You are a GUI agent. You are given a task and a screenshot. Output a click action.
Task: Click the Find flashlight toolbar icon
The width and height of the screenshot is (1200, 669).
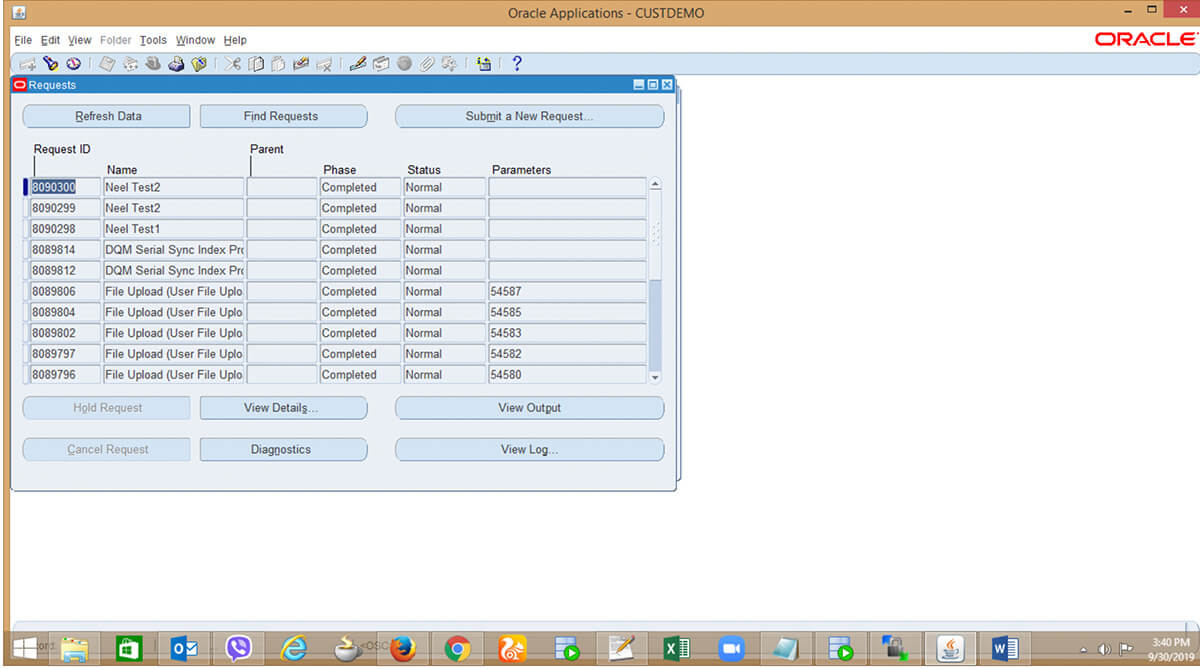(x=50, y=64)
